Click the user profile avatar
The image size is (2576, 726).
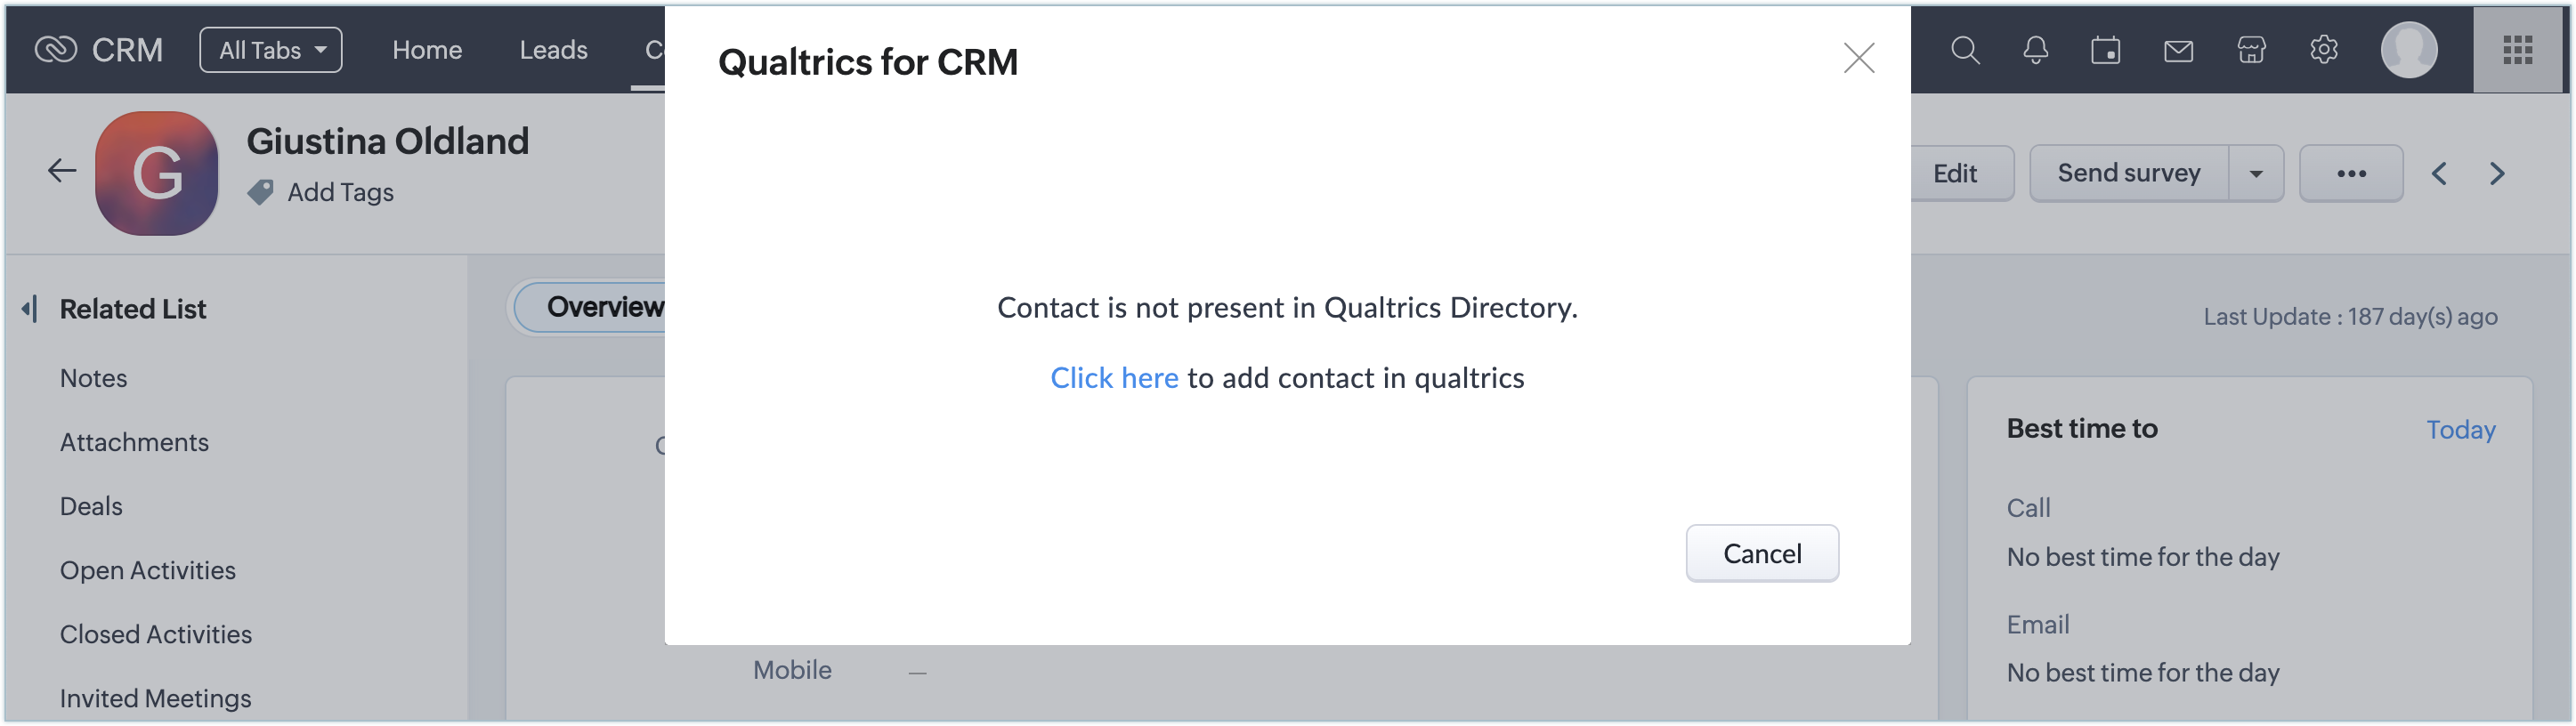pyautogui.click(x=2408, y=50)
